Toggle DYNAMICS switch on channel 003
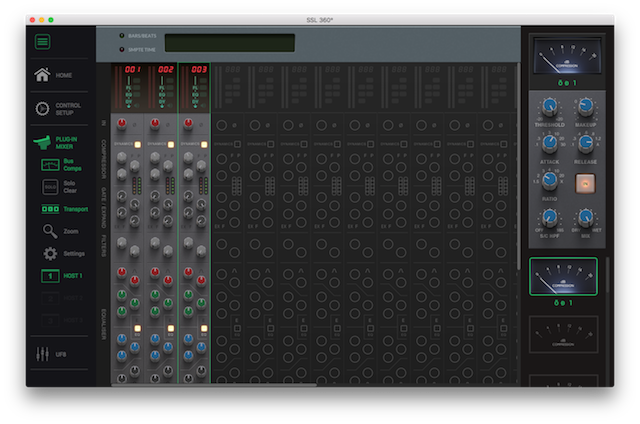Image resolution: width=640 pixels, height=424 pixels. coord(204,144)
